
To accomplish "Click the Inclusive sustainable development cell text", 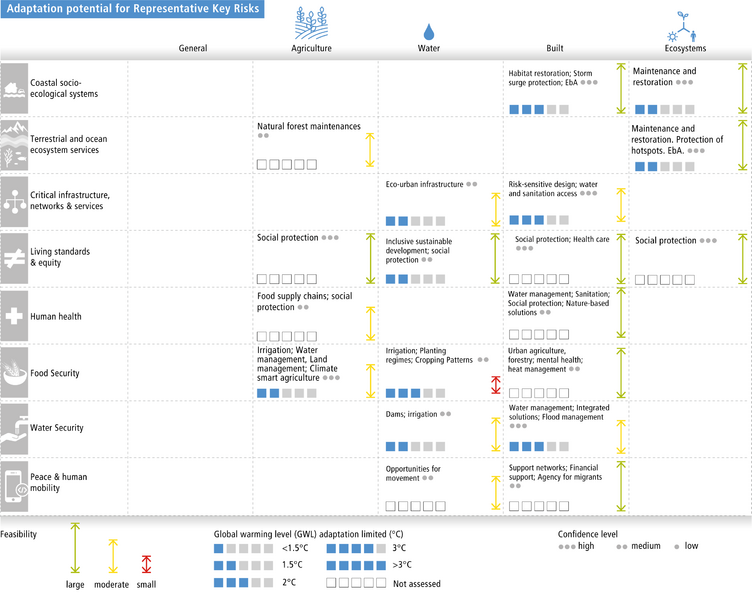I will pos(419,250).
